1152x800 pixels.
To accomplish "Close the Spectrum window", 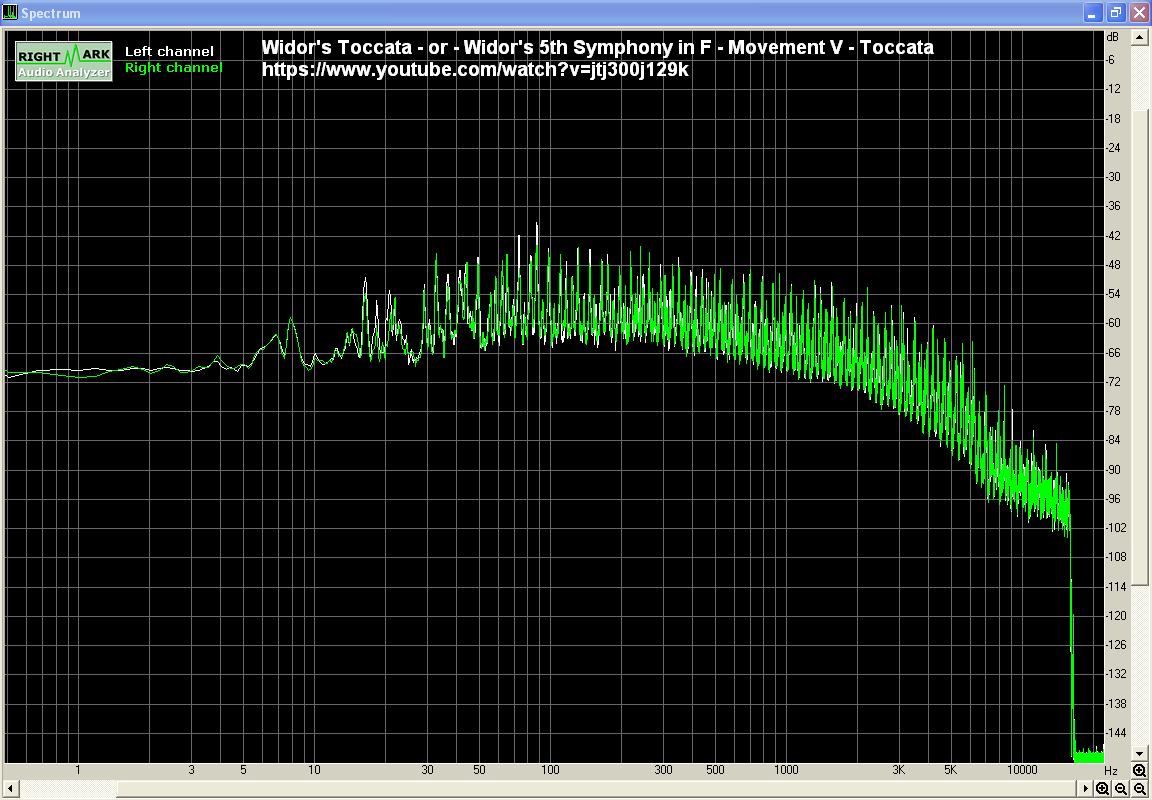I will coord(1139,12).
